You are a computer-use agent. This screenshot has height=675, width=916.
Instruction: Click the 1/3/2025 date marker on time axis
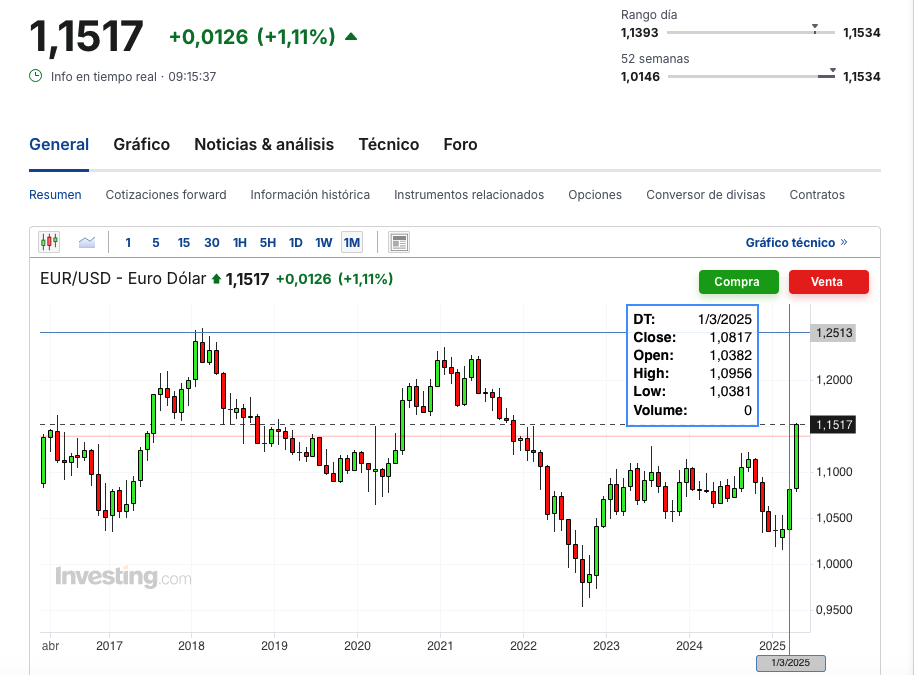(x=790, y=663)
